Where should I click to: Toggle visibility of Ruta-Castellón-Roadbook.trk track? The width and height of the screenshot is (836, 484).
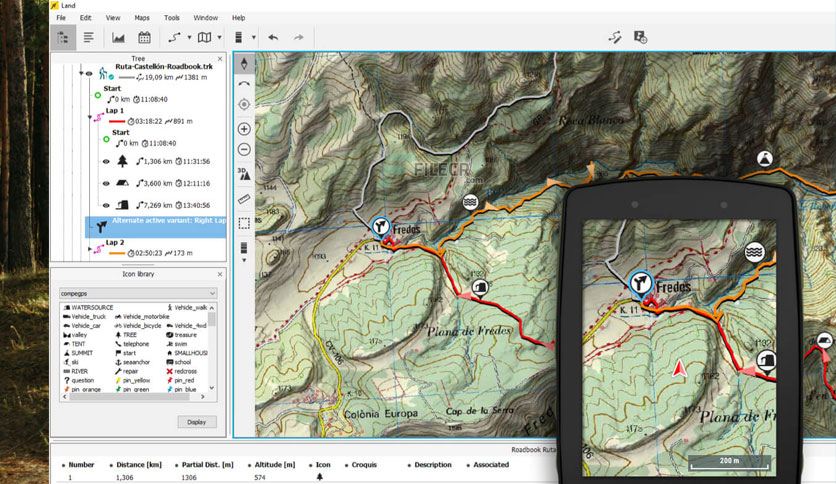89,73
